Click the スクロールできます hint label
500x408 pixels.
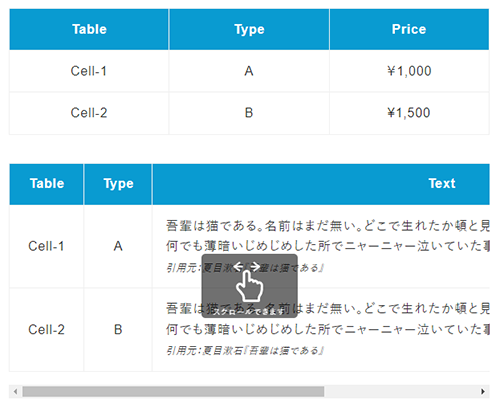249,312
